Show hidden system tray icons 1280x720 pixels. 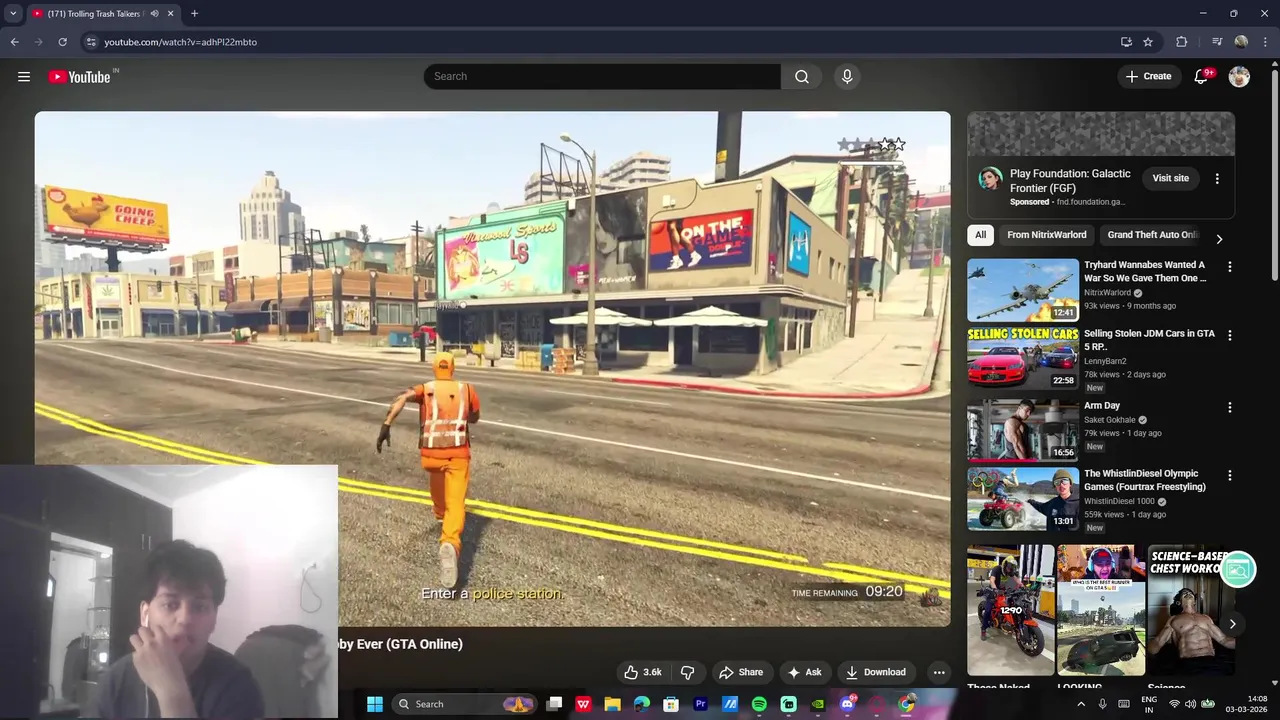click(1081, 704)
